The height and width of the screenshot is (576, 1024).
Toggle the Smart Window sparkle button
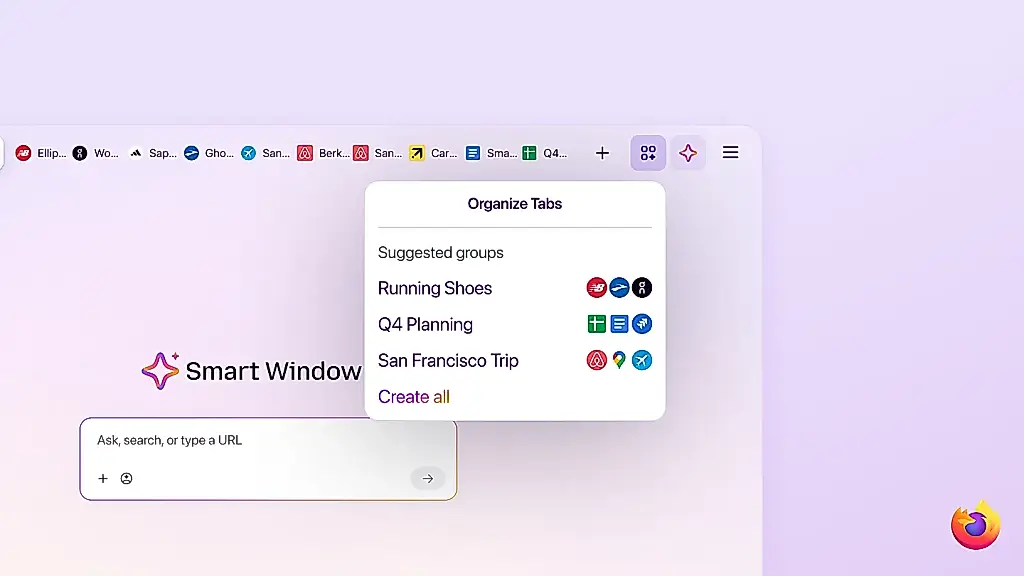(x=688, y=153)
